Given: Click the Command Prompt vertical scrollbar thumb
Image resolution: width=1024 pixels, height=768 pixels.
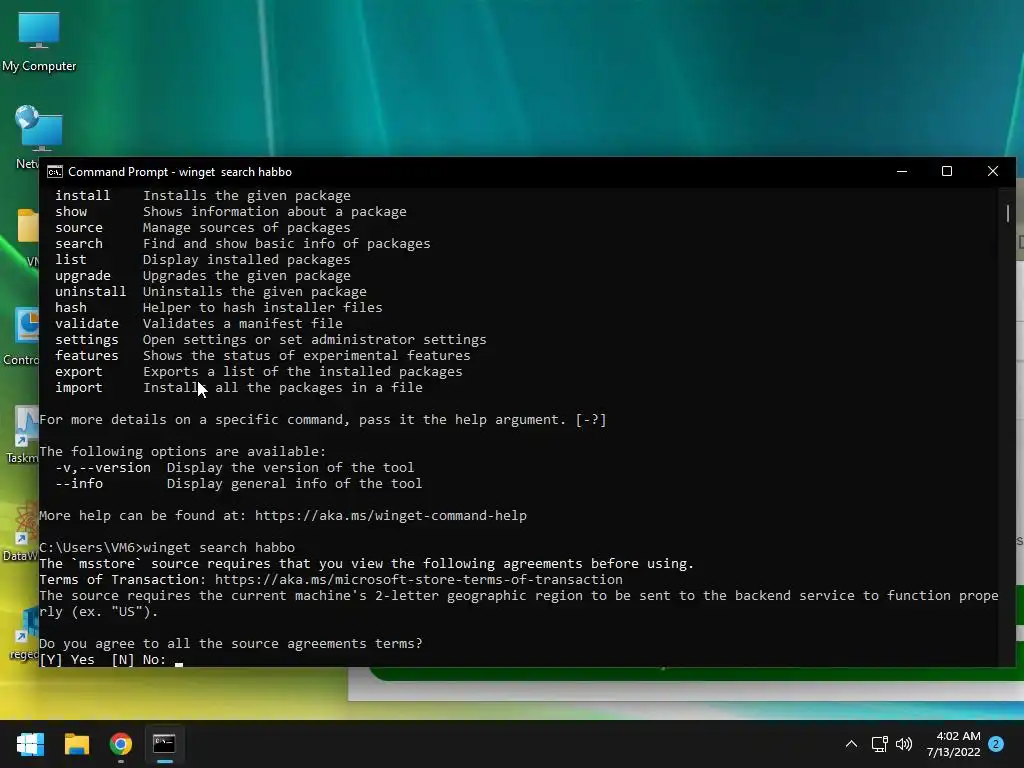Looking at the screenshot, I should [1008, 214].
